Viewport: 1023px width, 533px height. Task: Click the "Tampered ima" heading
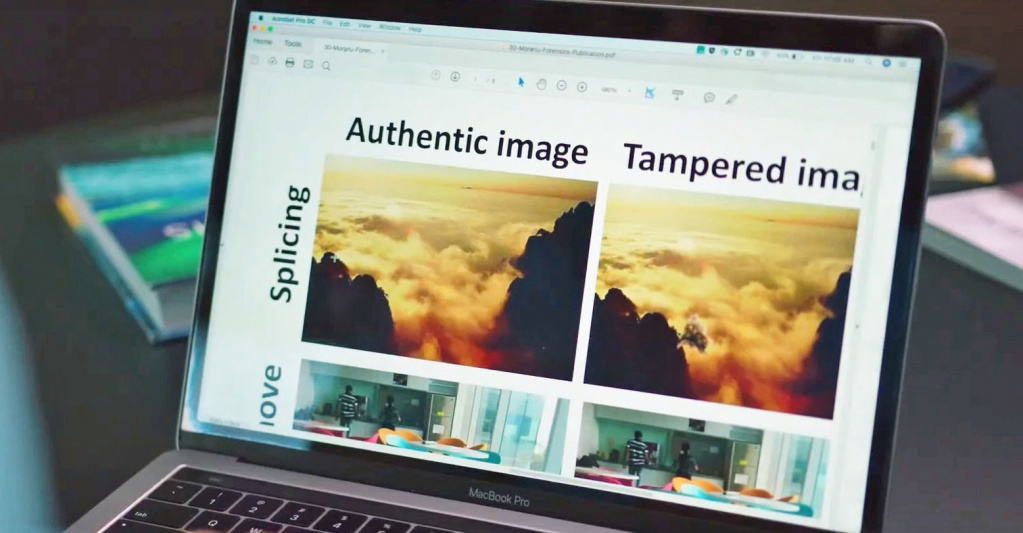[742, 167]
